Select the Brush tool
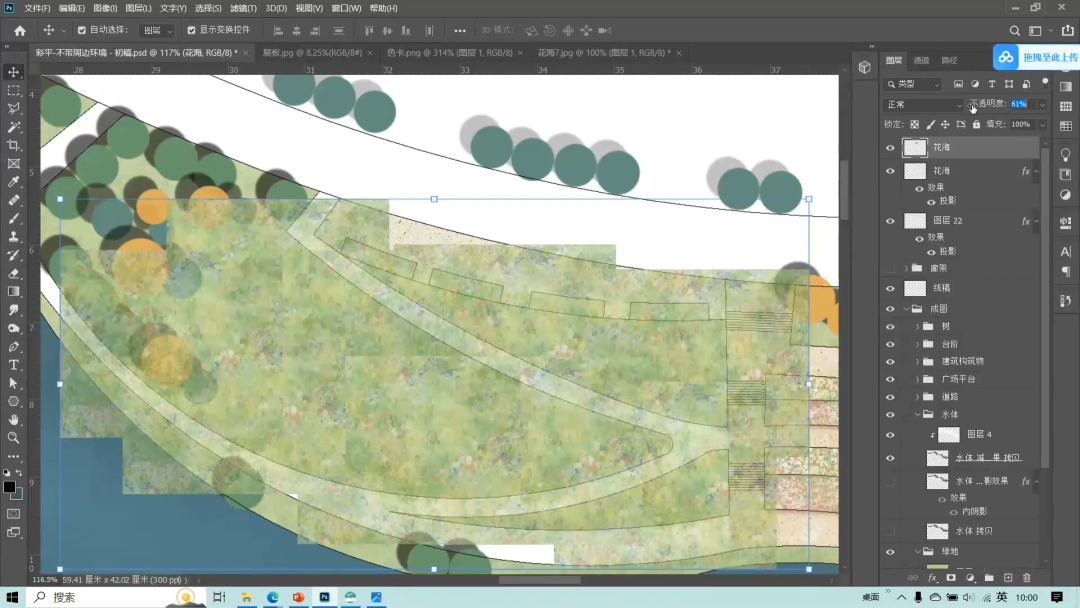1080x608 pixels. pyautogui.click(x=13, y=218)
